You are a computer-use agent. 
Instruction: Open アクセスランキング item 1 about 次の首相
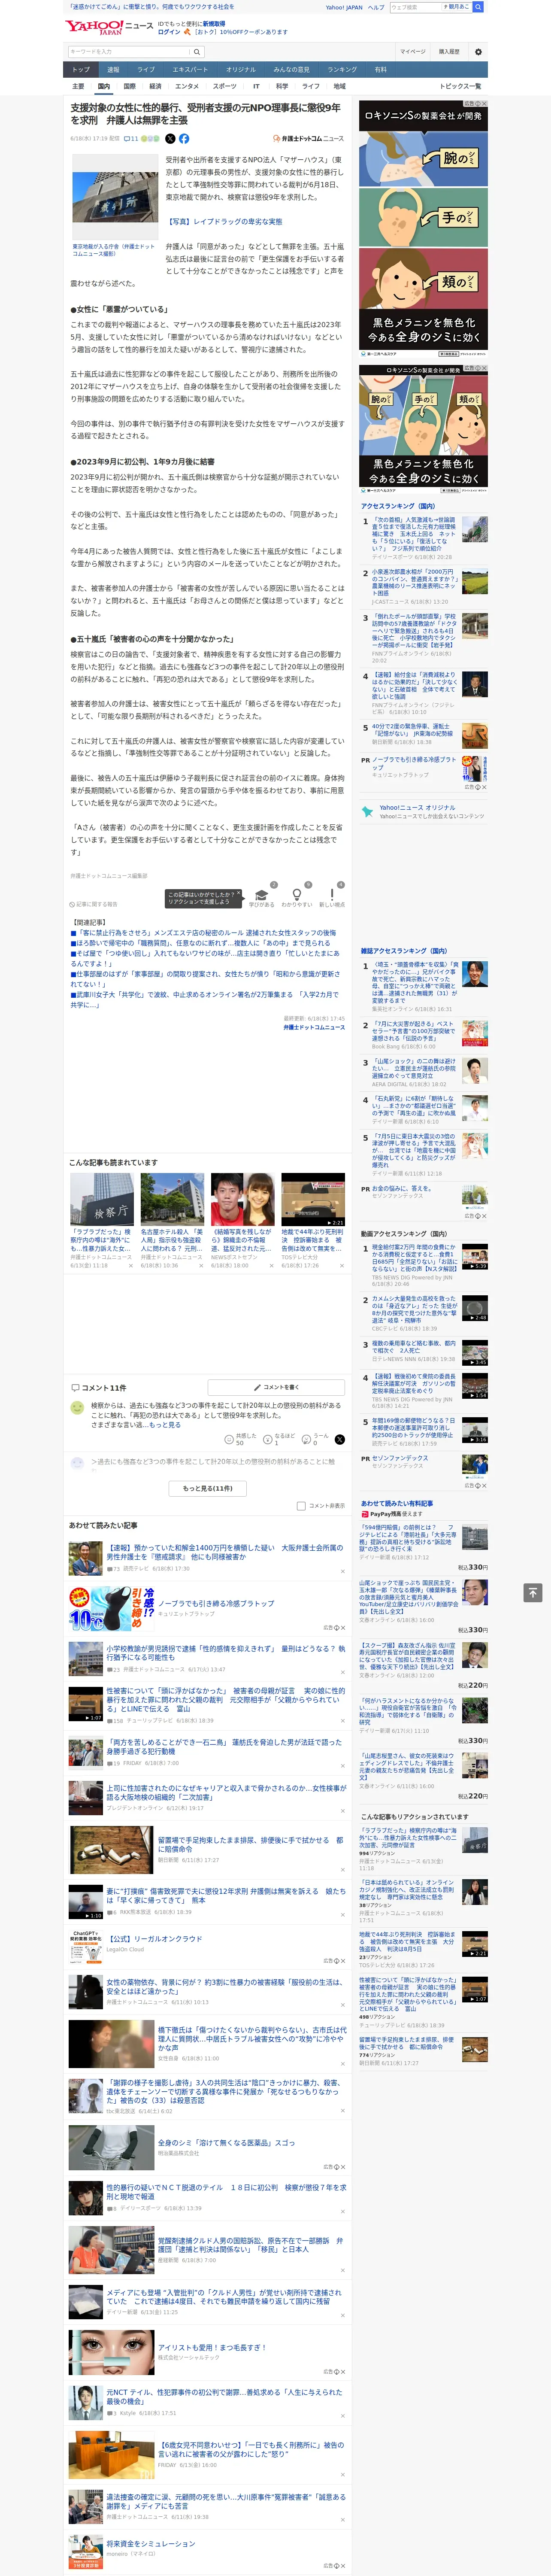[x=414, y=534]
